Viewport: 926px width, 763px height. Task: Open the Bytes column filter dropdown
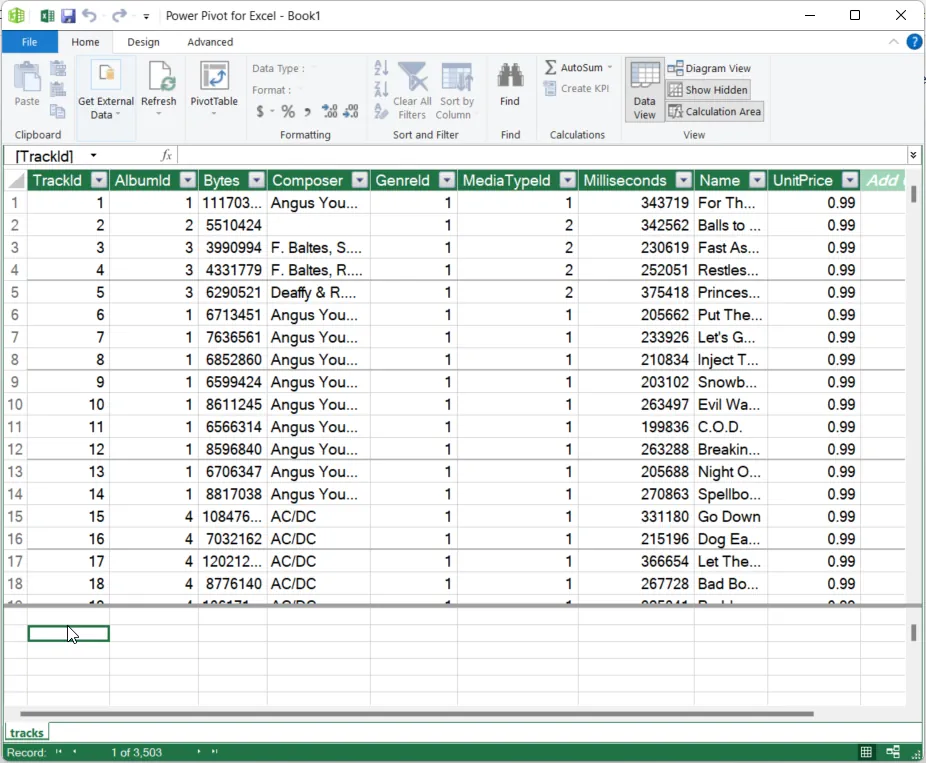click(256, 180)
